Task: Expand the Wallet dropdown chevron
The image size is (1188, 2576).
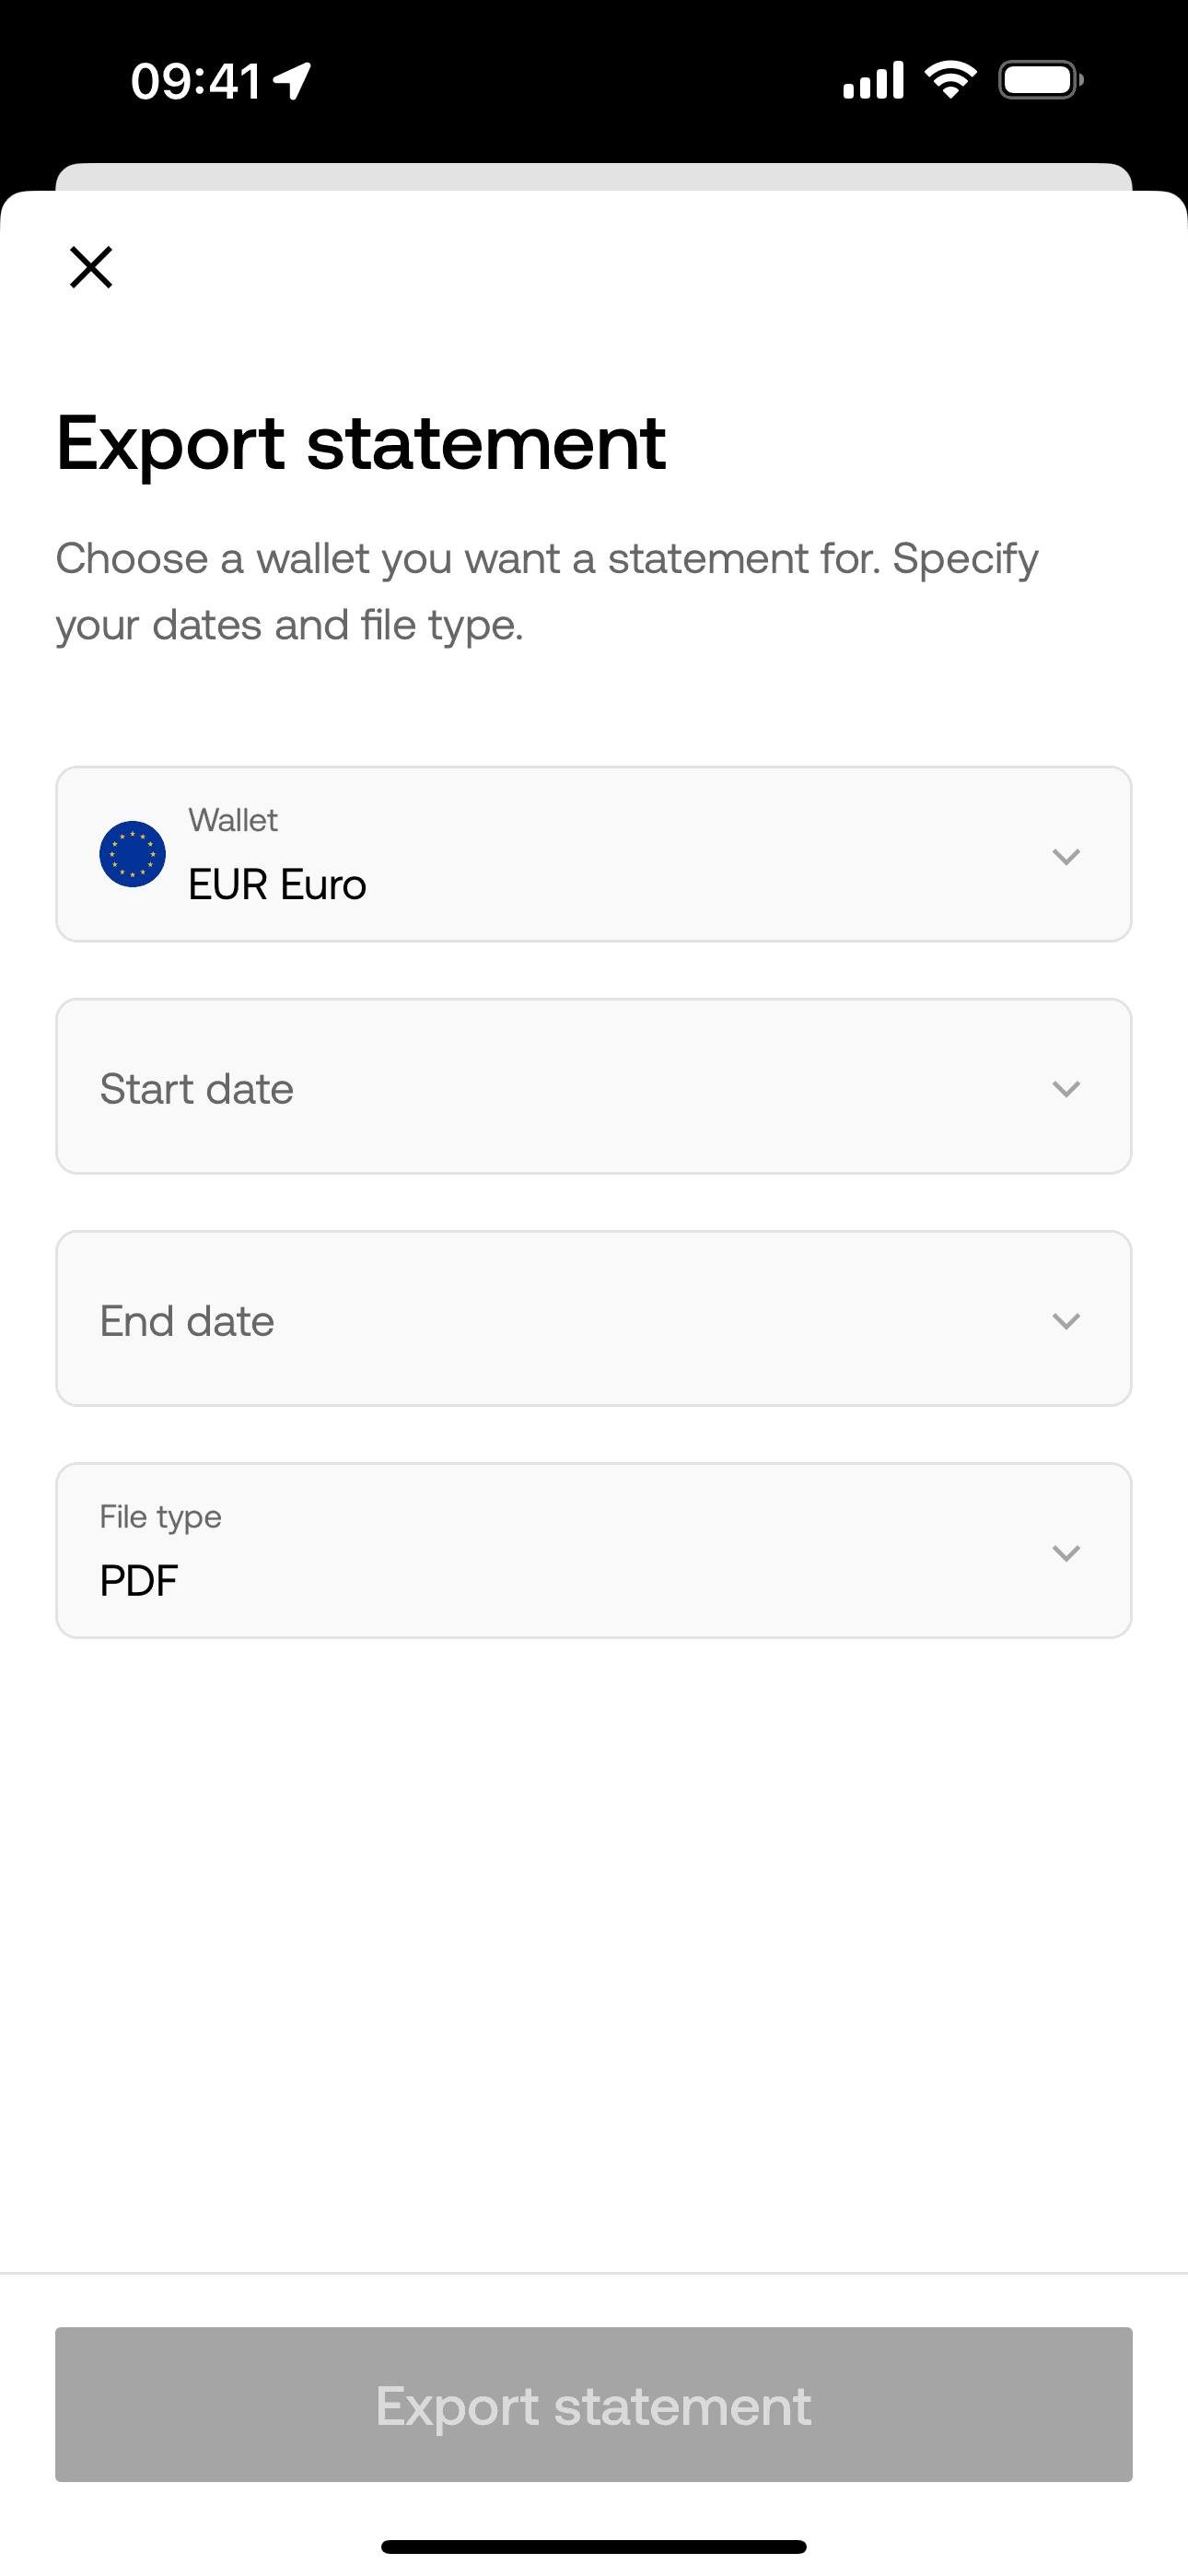Action: [1066, 856]
